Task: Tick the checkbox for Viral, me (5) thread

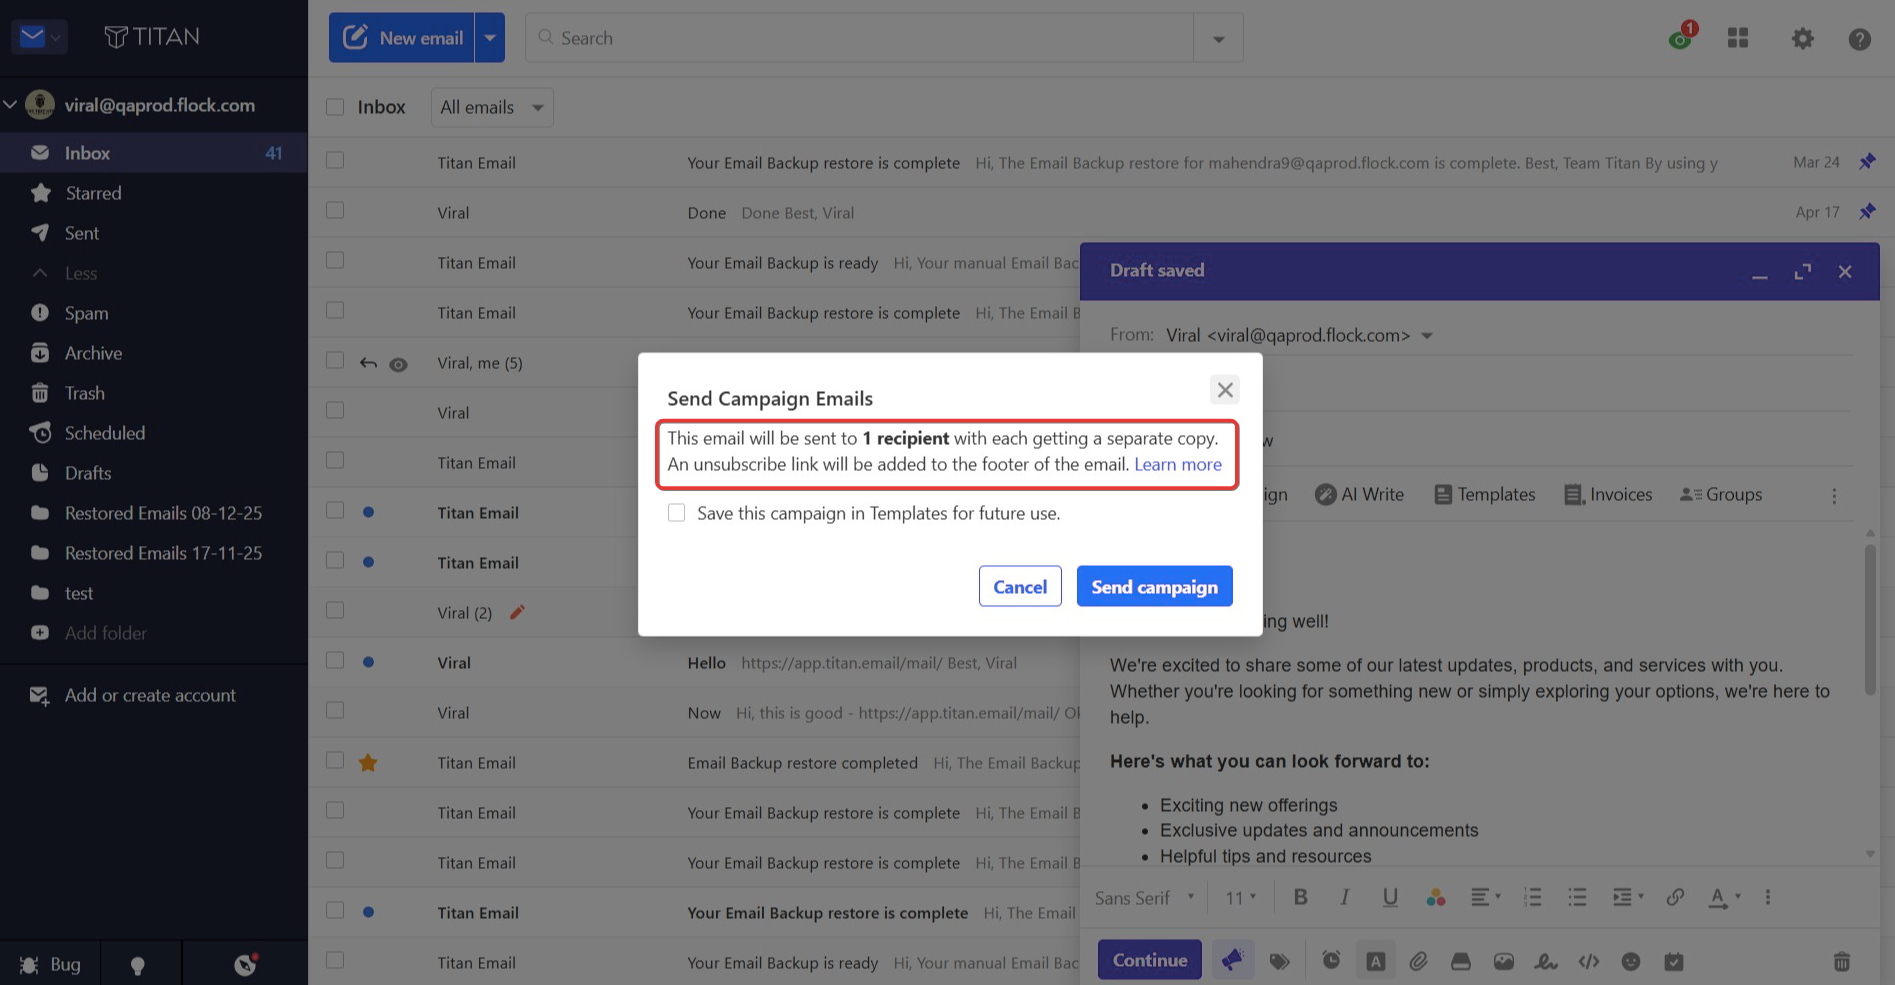Action: (x=335, y=360)
